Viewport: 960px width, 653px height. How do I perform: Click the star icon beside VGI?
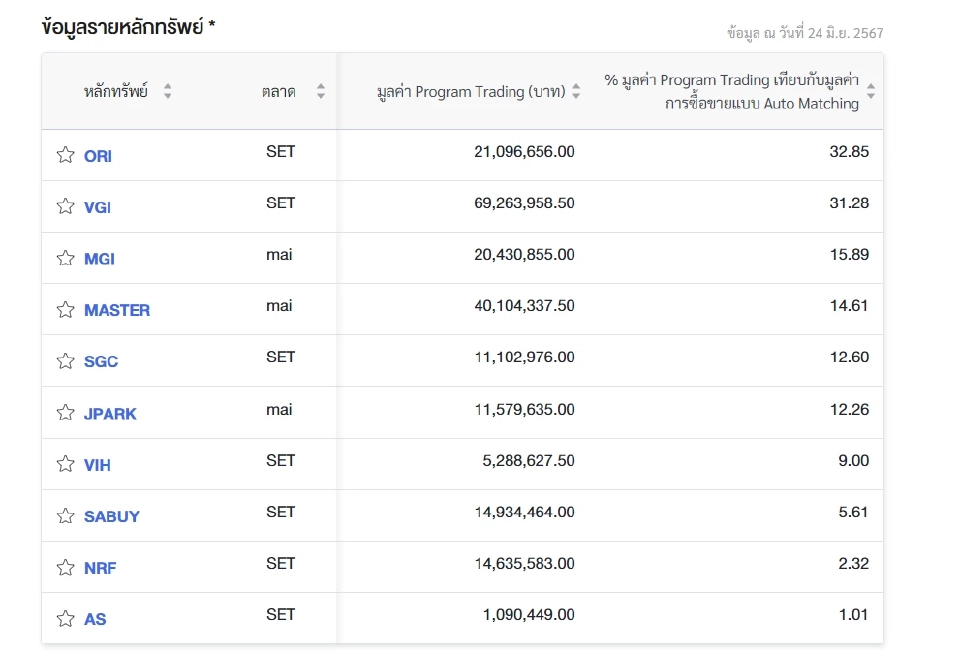[x=65, y=206]
